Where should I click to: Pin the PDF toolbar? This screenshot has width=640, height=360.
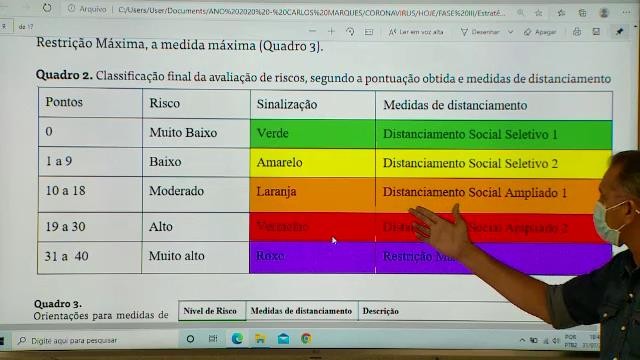tap(620, 31)
